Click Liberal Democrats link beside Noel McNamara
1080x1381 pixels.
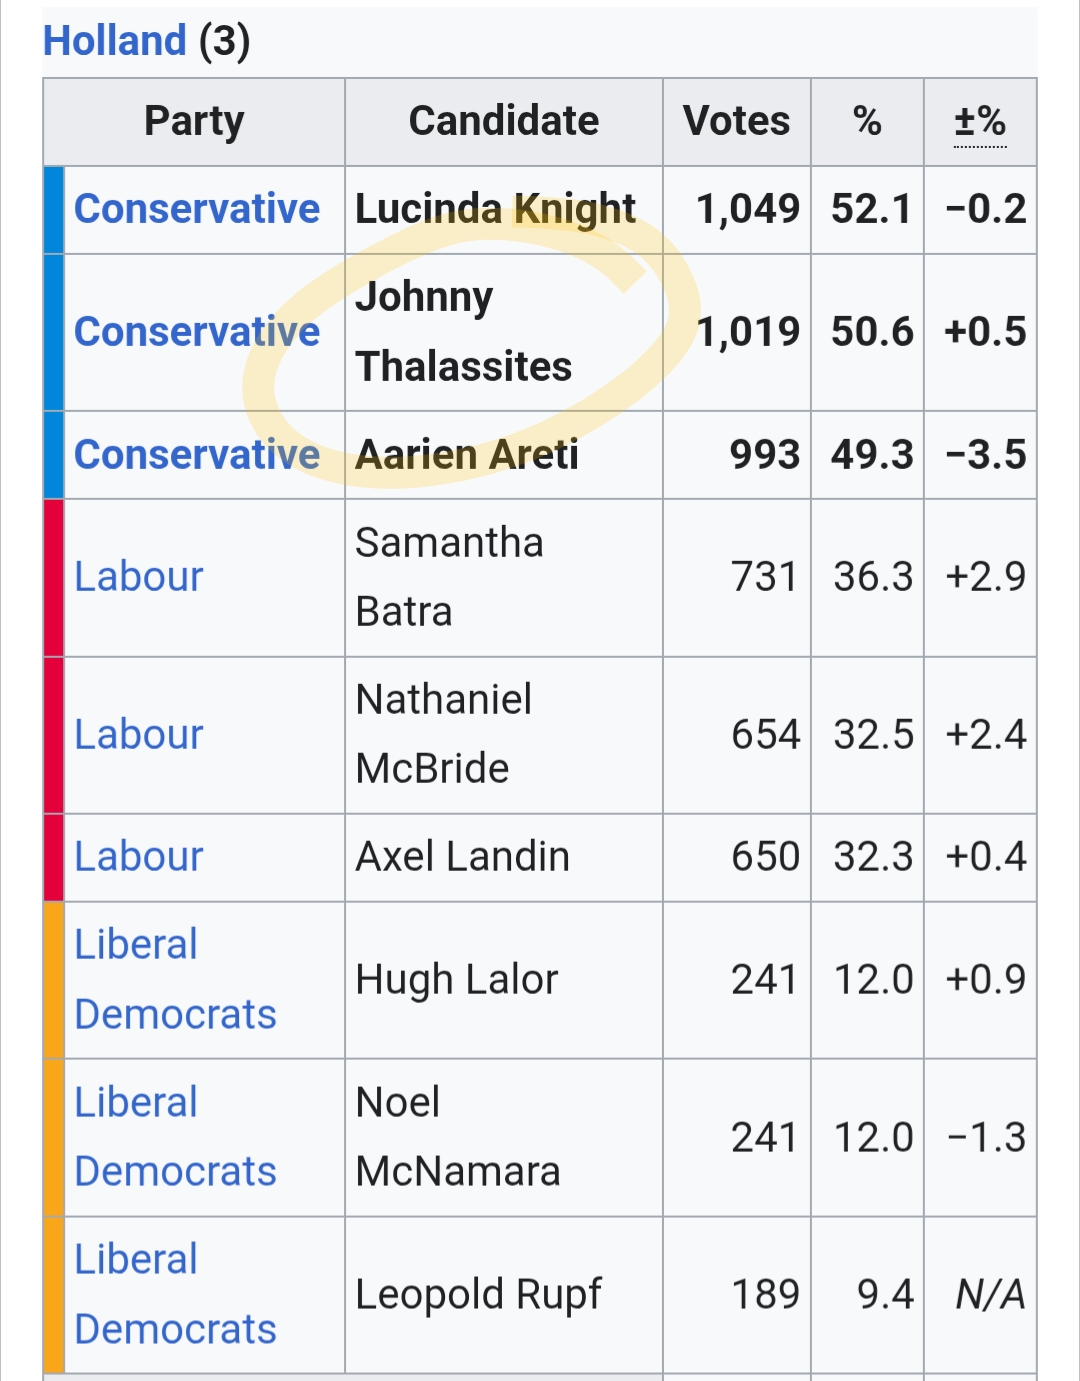coord(175,1137)
